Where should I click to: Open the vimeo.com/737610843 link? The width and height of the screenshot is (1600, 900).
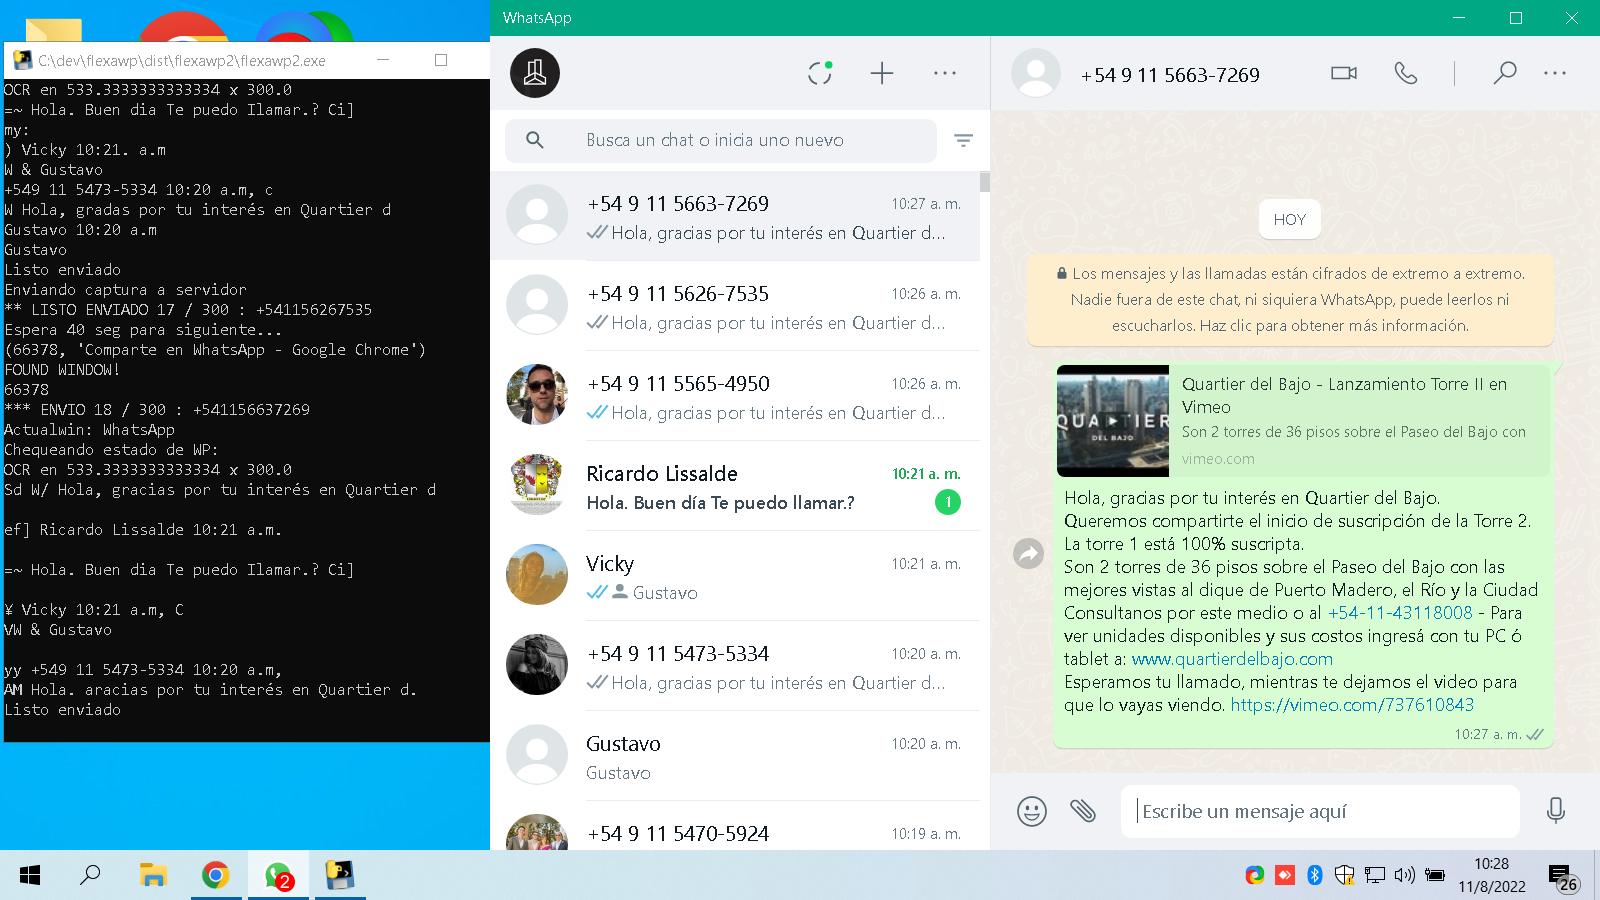1352,705
